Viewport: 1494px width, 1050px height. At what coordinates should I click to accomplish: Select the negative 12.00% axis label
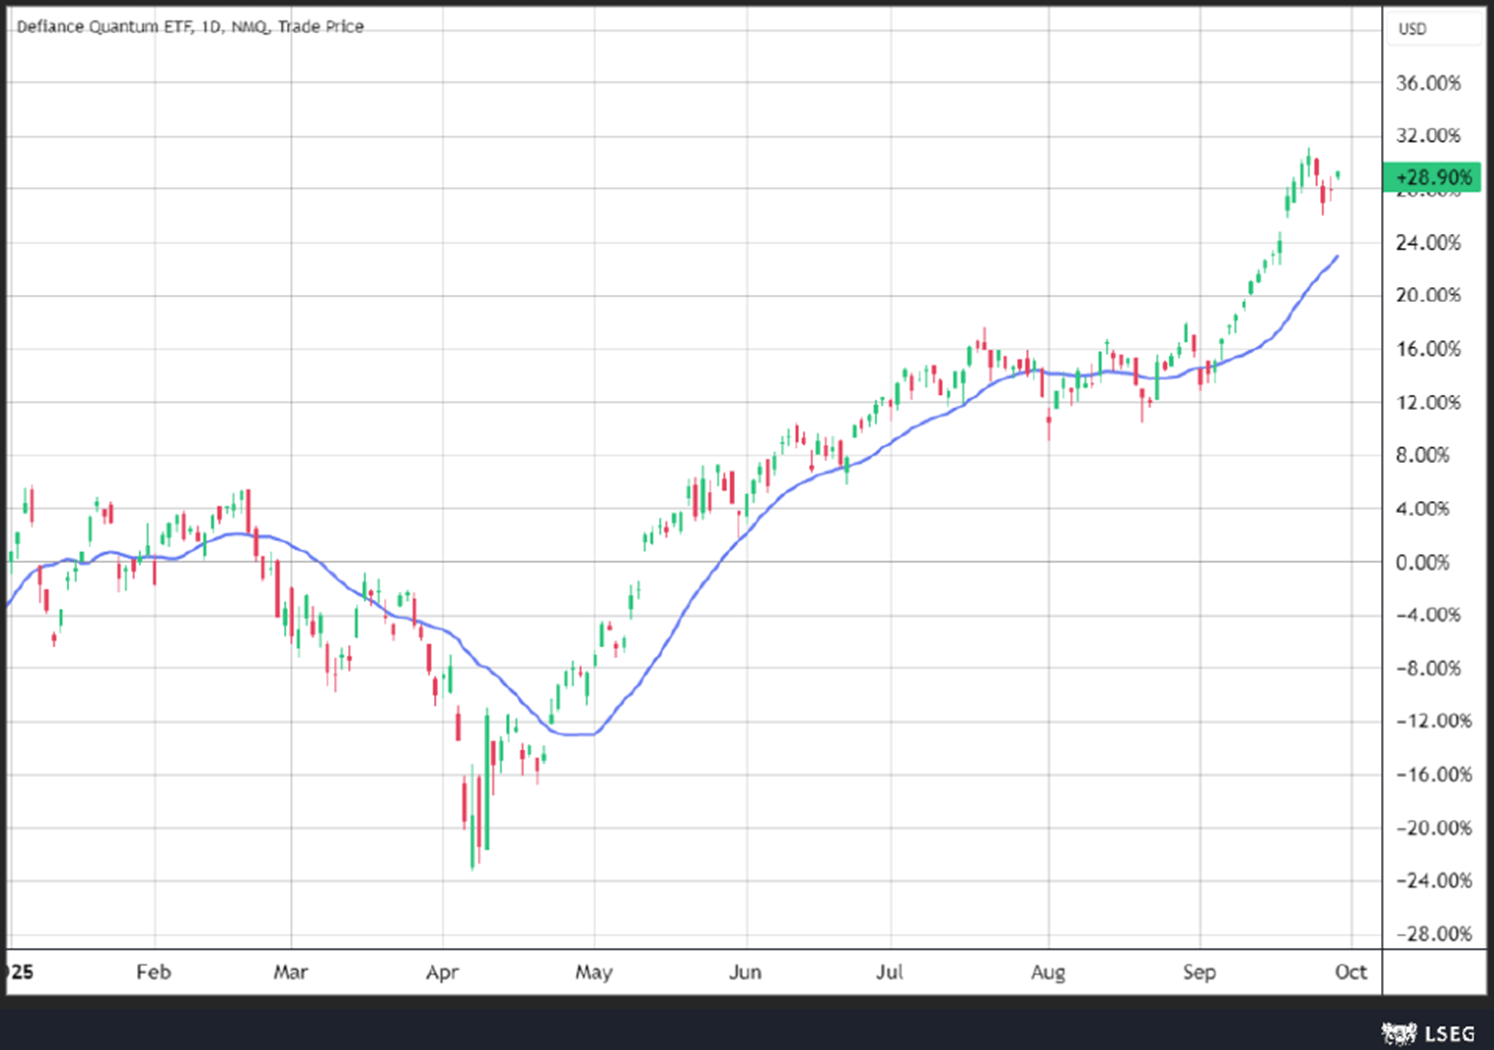click(1433, 721)
